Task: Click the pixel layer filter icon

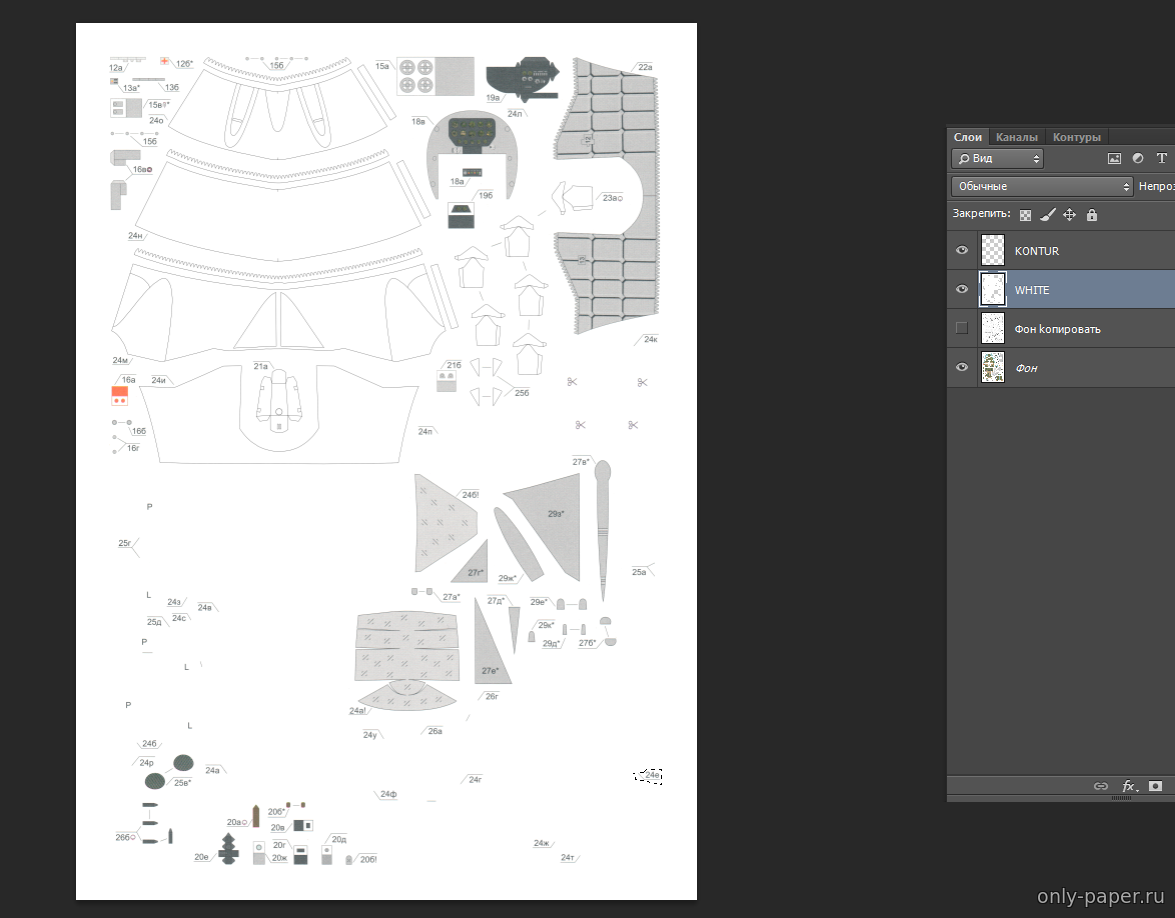Action: 1114,158
